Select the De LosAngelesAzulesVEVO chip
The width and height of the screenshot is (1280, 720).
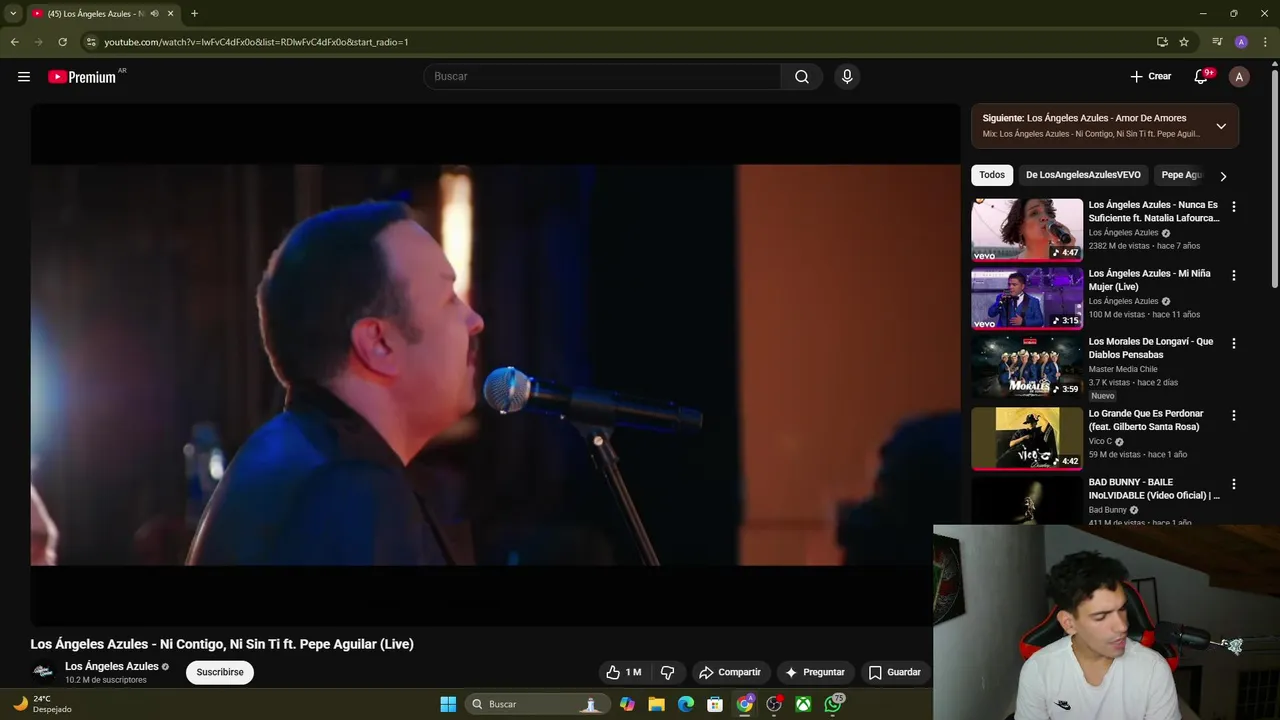[x=1083, y=175]
